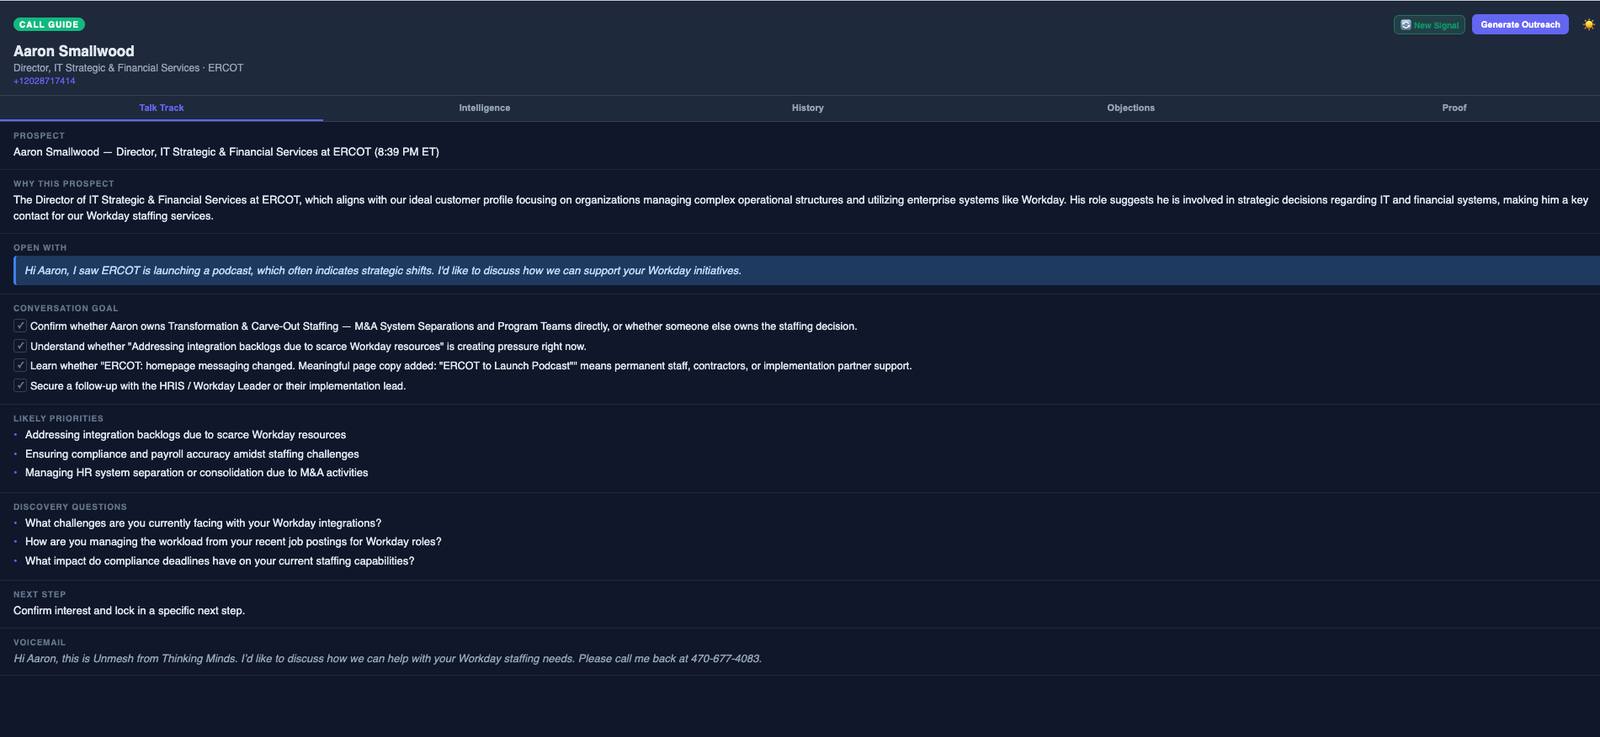1600x737 pixels.
Task: Open the Proof tab
Action: pyautogui.click(x=1454, y=108)
